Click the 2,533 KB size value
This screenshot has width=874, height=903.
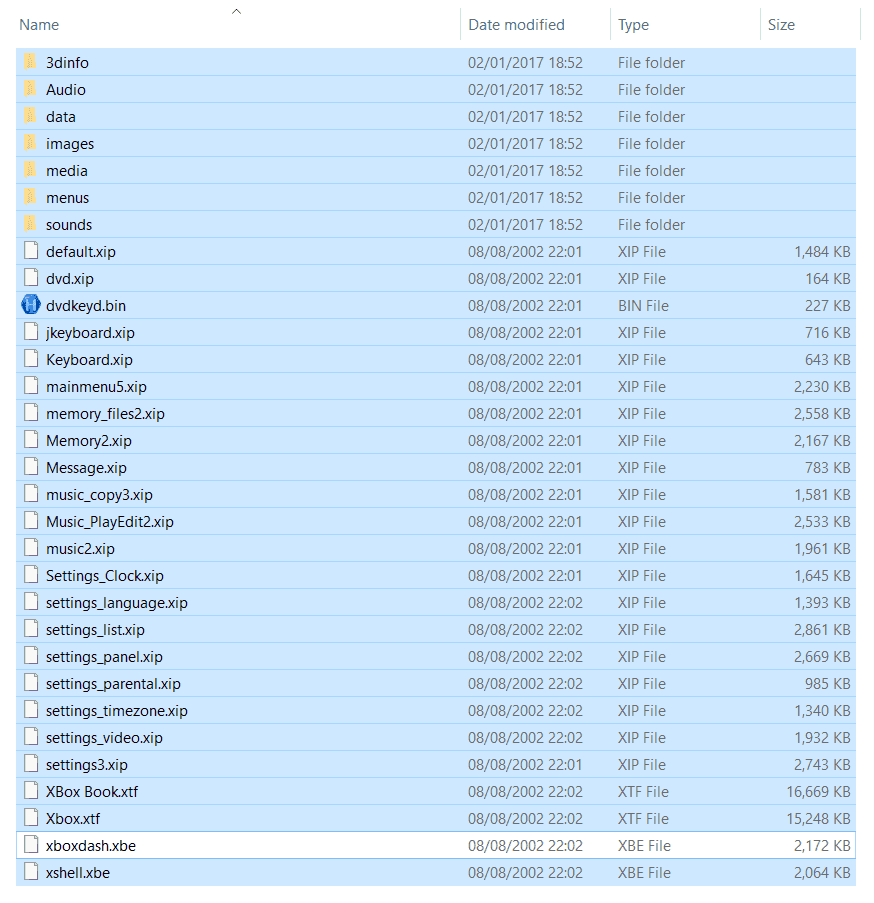[822, 522]
